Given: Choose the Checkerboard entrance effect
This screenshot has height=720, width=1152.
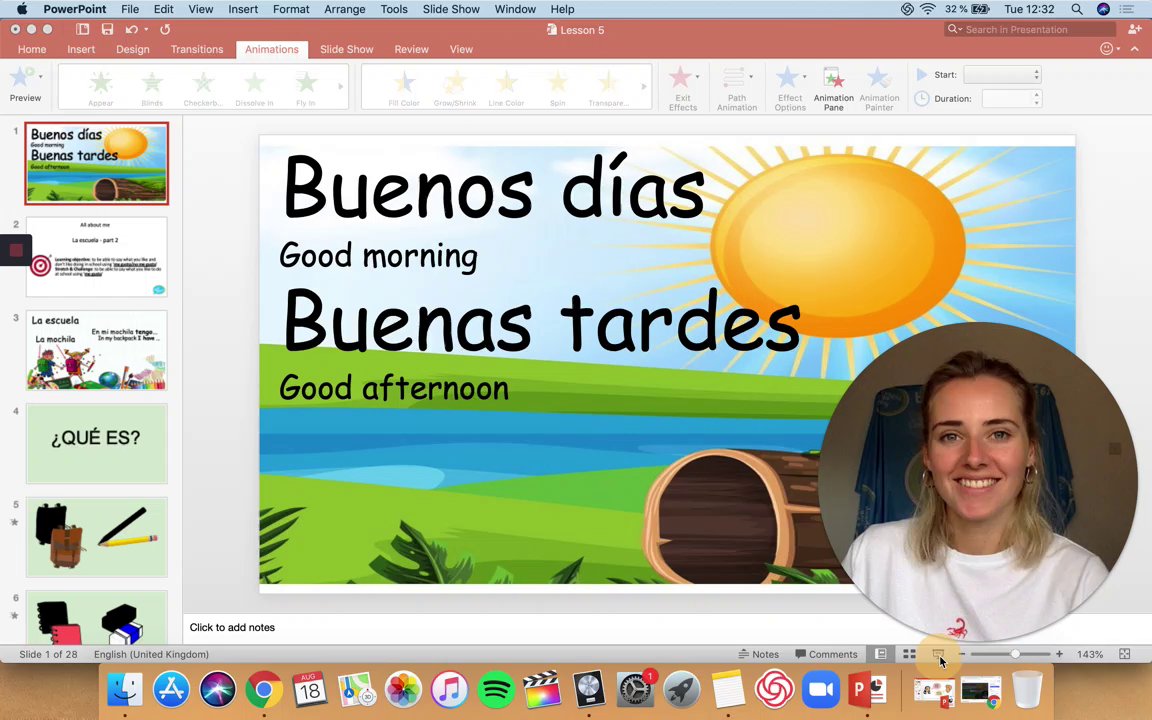Looking at the screenshot, I should (x=203, y=87).
